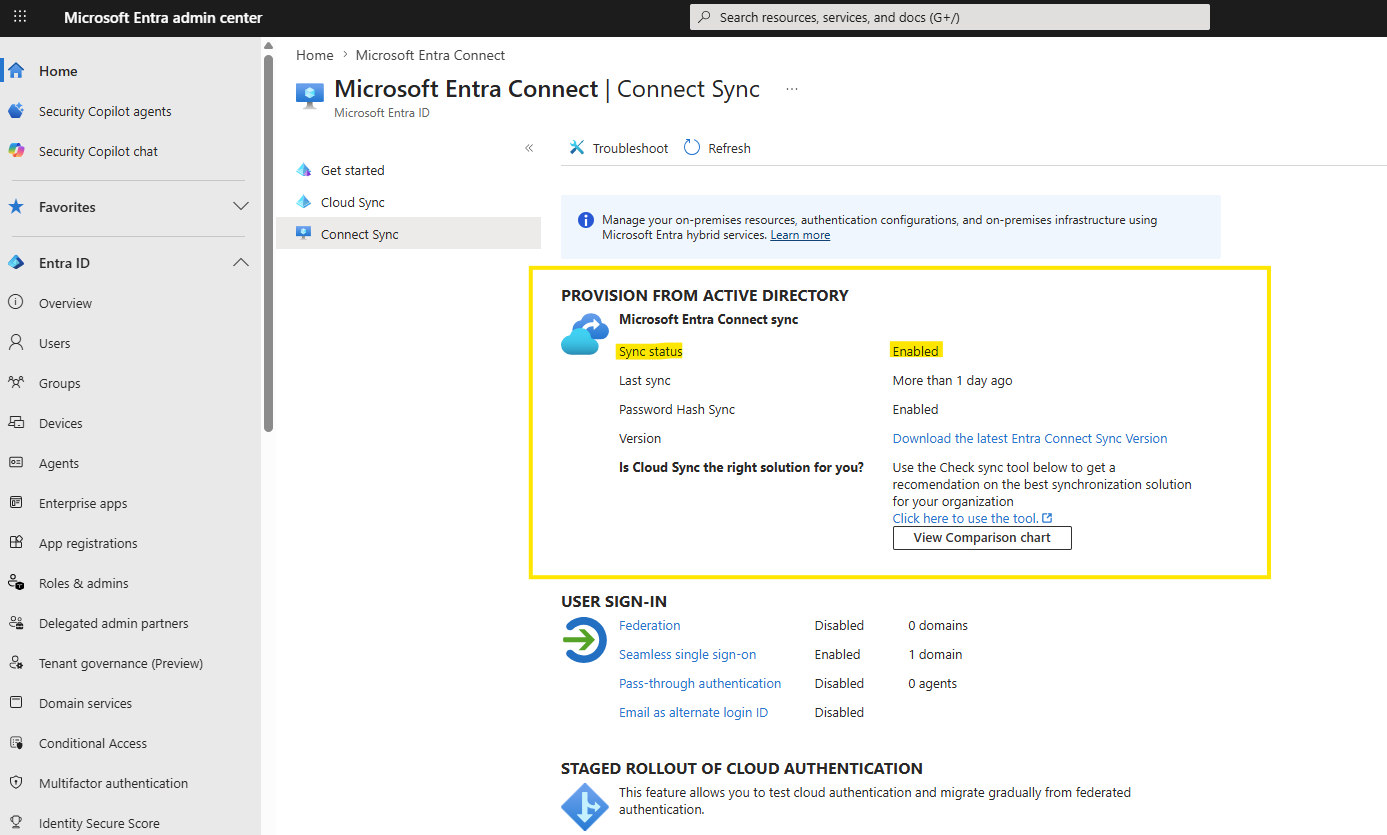Click the Entra ID diamond icon

point(16,263)
